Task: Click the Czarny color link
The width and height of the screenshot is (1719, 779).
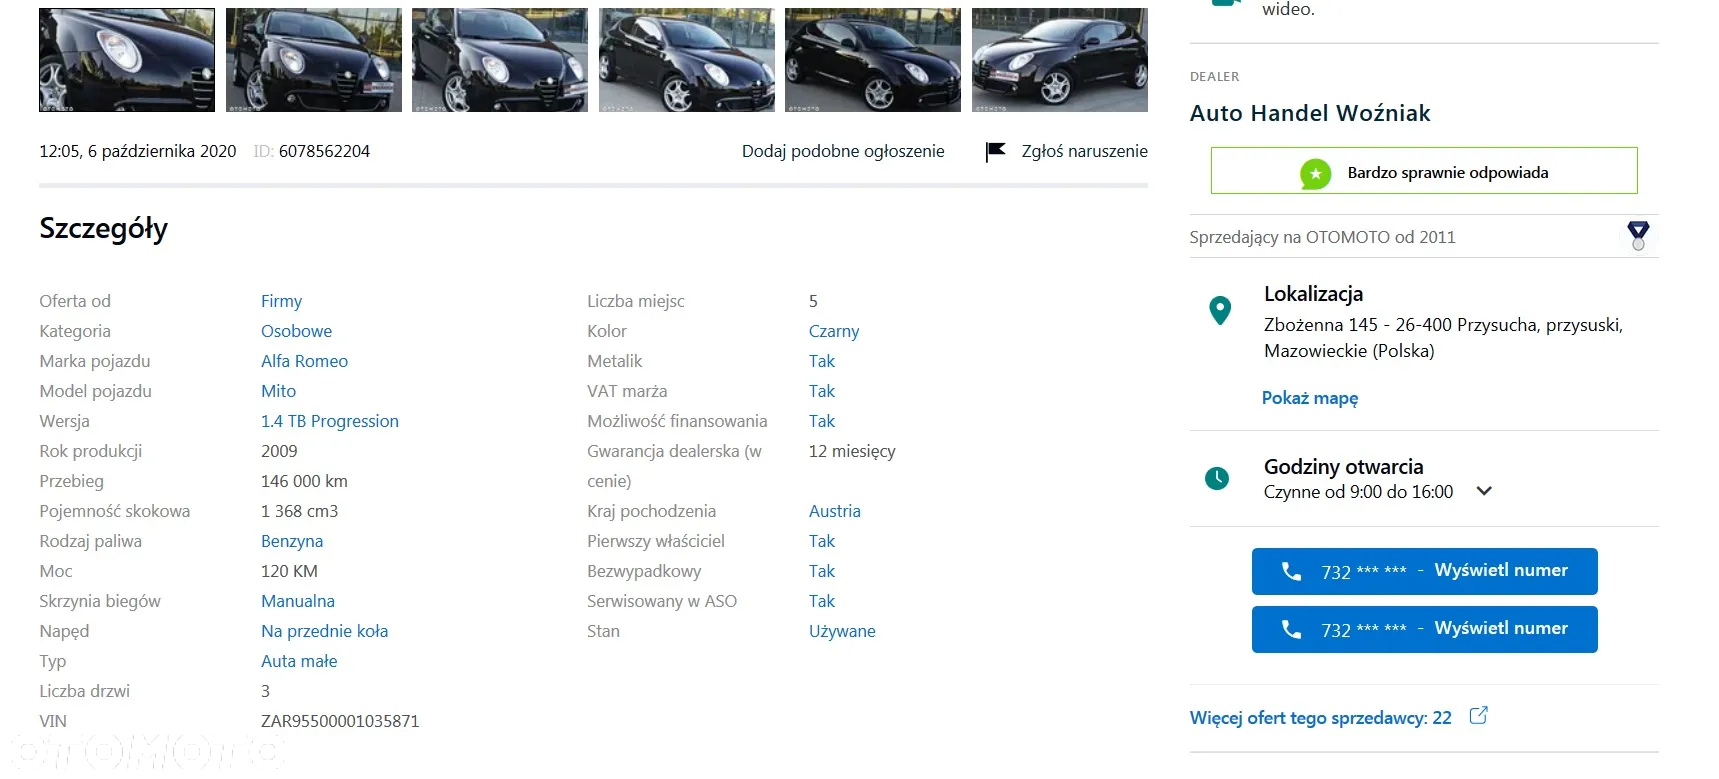Action: pos(834,331)
